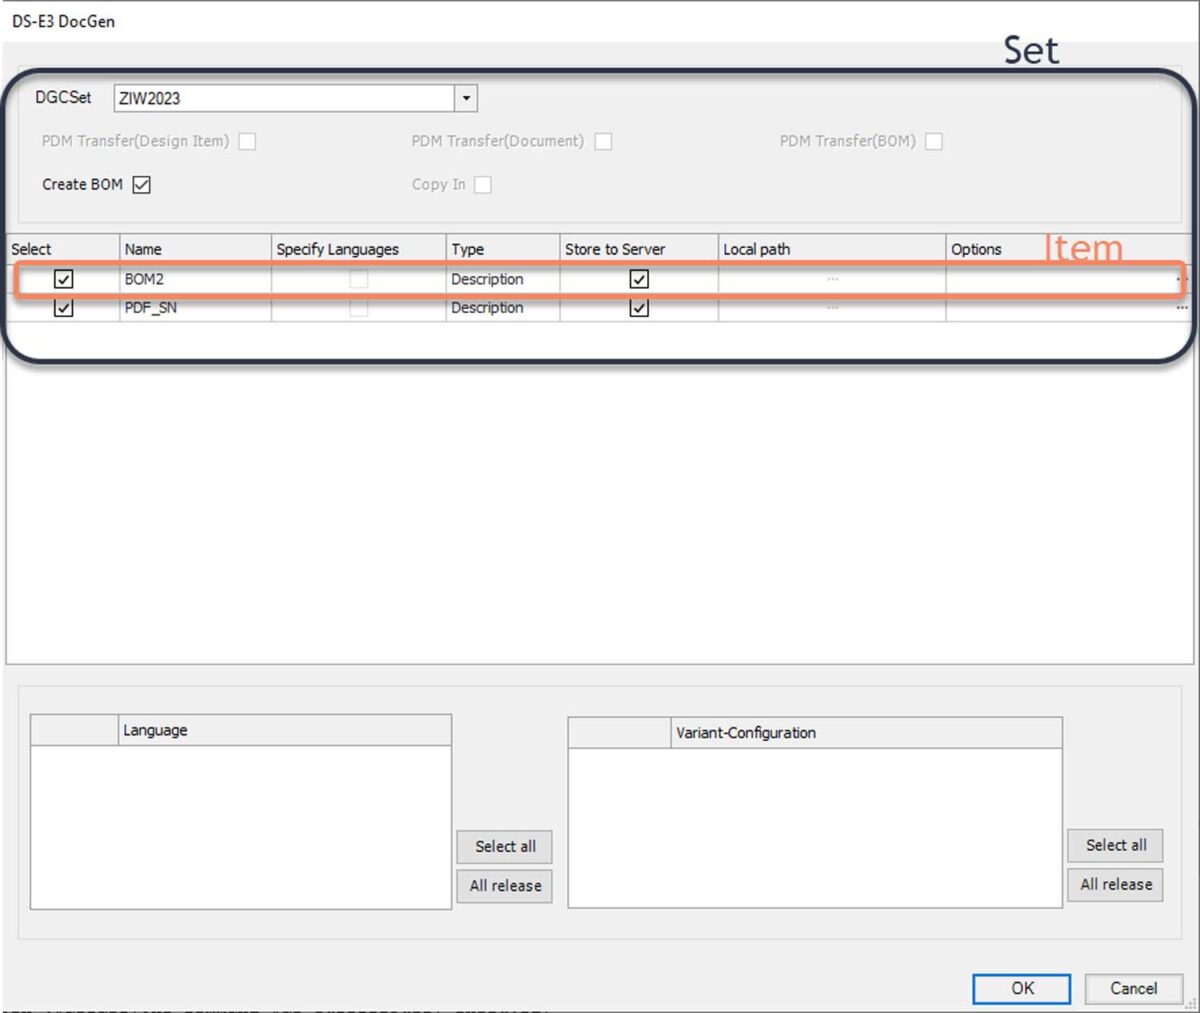Uncheck the Select box on the BOM2 row

pyautogui.click(x=62, y=280)
